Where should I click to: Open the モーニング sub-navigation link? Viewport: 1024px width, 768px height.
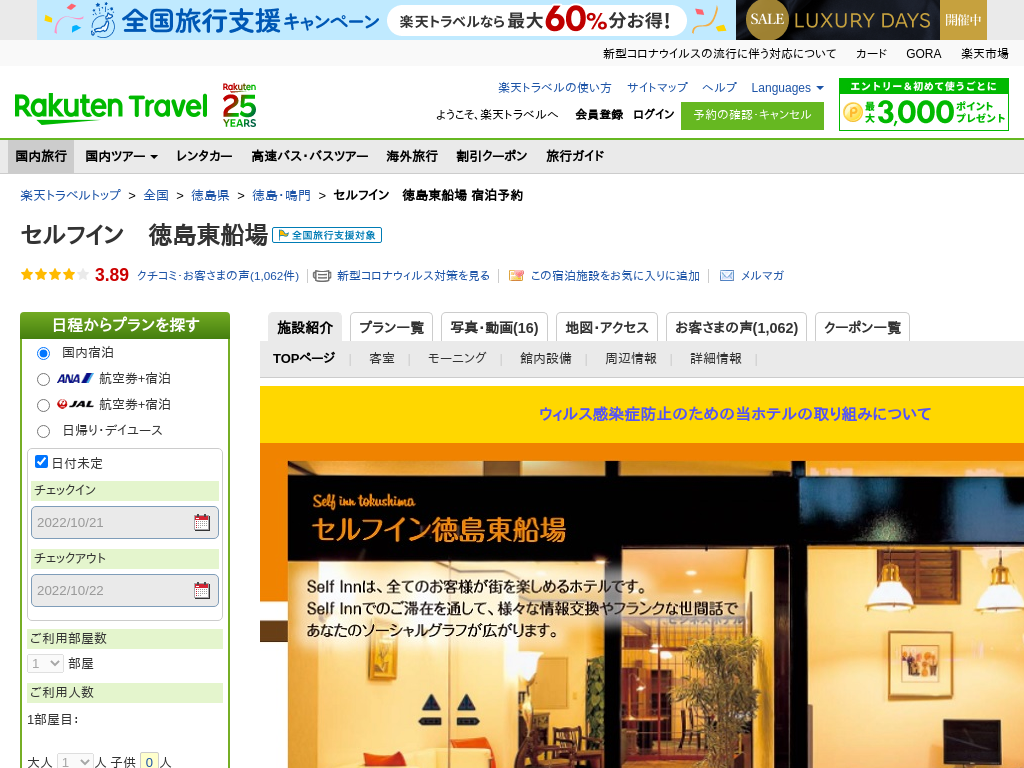tap(456, 359)
